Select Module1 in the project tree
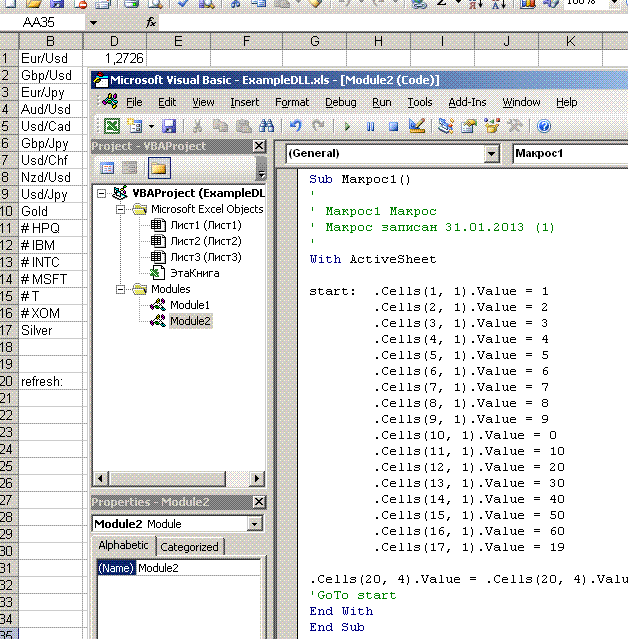The height and width of the screenshot is (639, 639). click(189, 305)
